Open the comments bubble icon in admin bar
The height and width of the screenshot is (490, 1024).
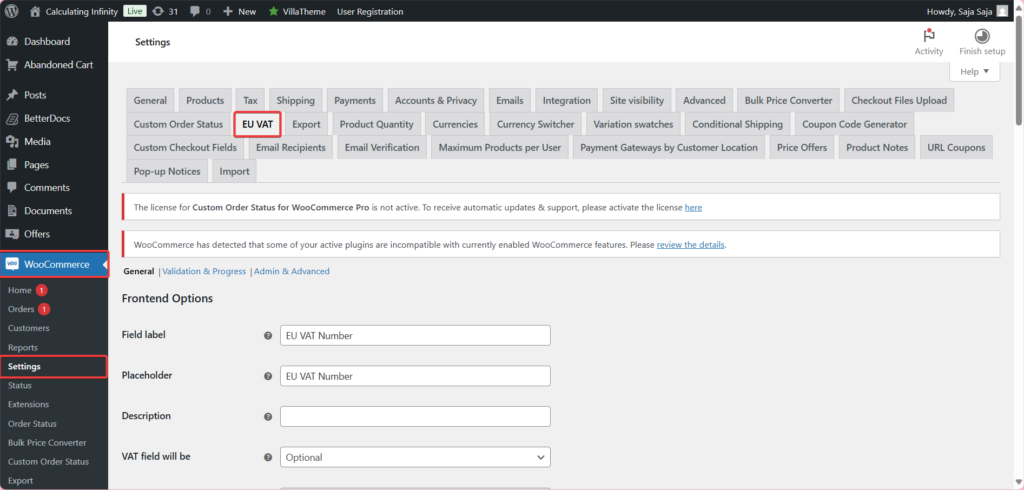[x=195, y=11]
